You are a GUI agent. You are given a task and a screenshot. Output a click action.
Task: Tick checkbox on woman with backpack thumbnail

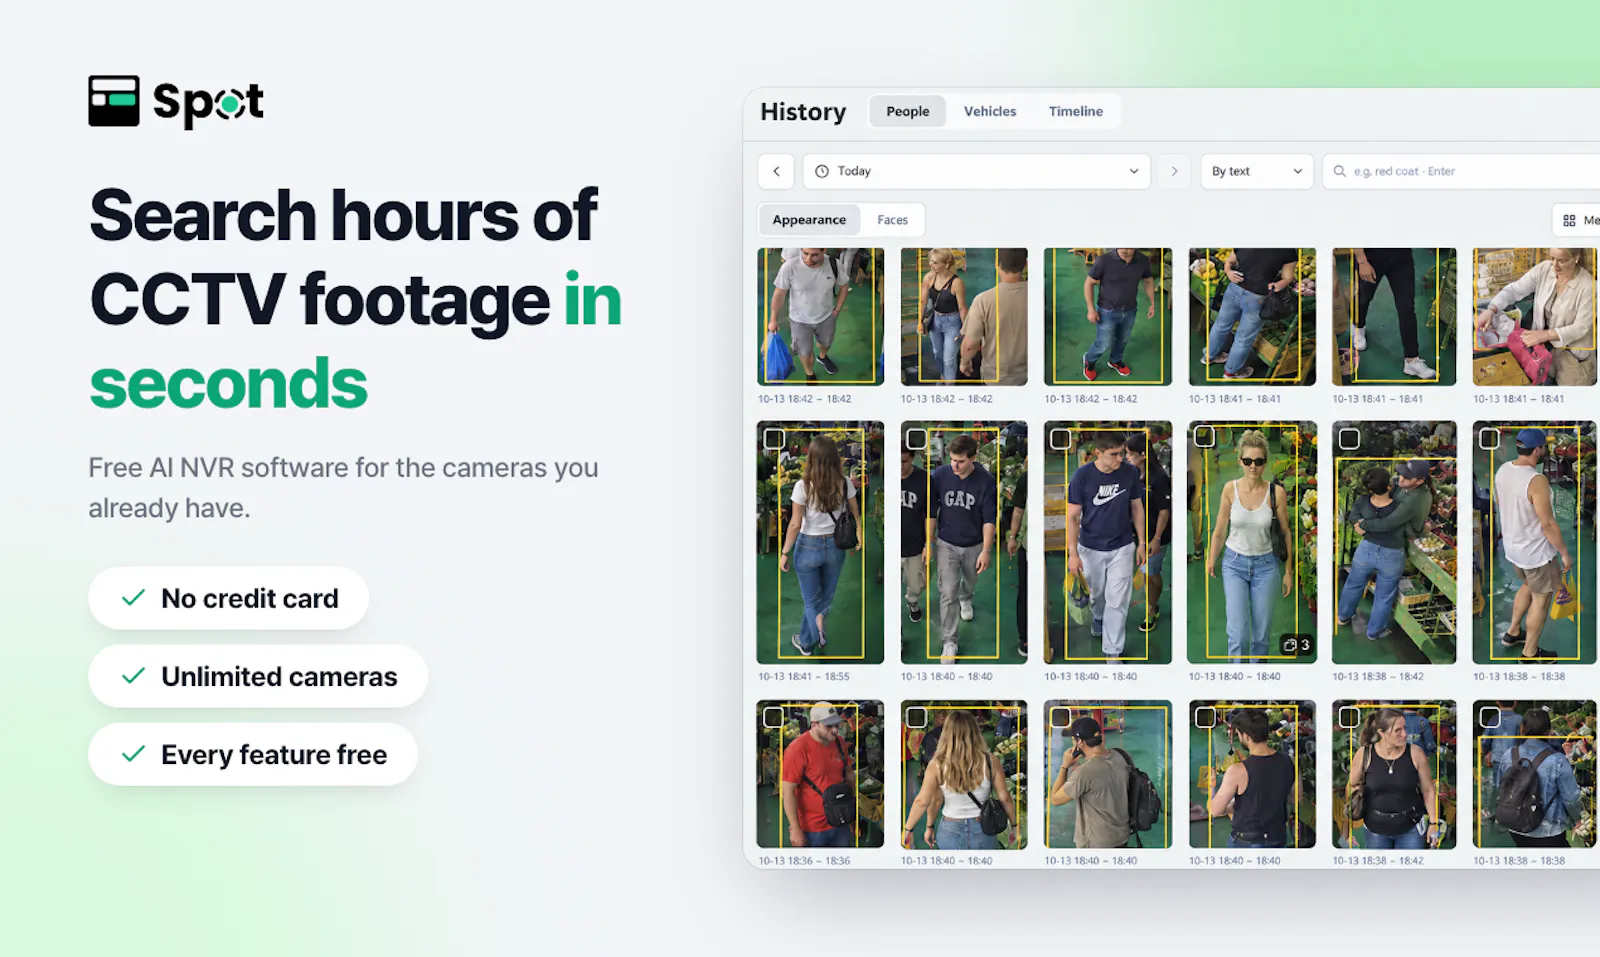(x=774, y=438)
